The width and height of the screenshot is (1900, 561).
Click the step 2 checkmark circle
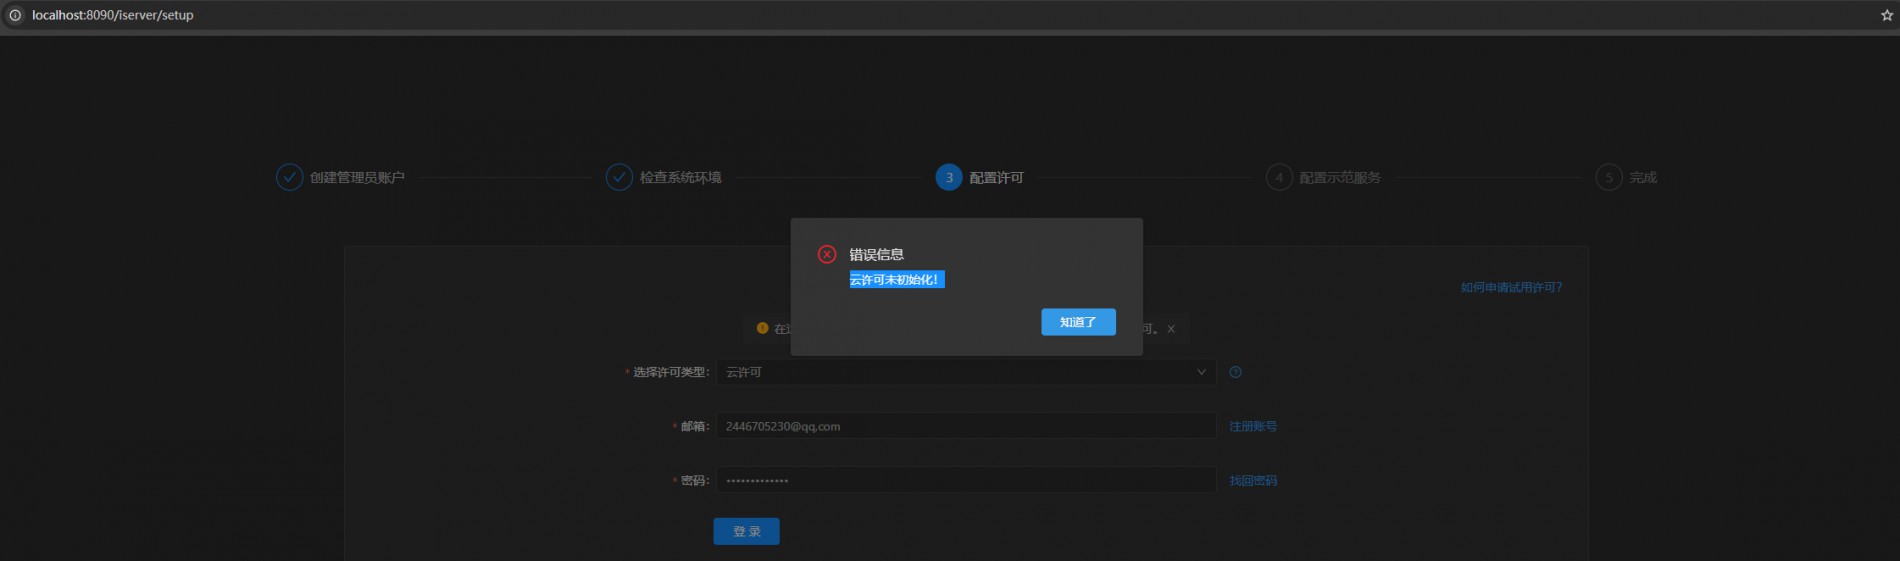619,177
